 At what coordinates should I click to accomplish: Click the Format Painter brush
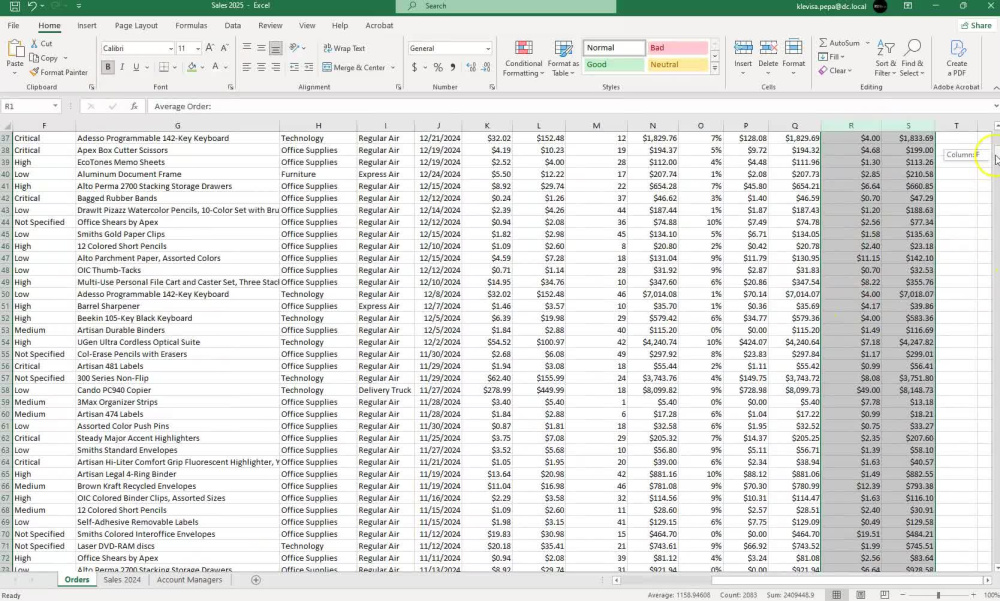[x=59, y=72]
